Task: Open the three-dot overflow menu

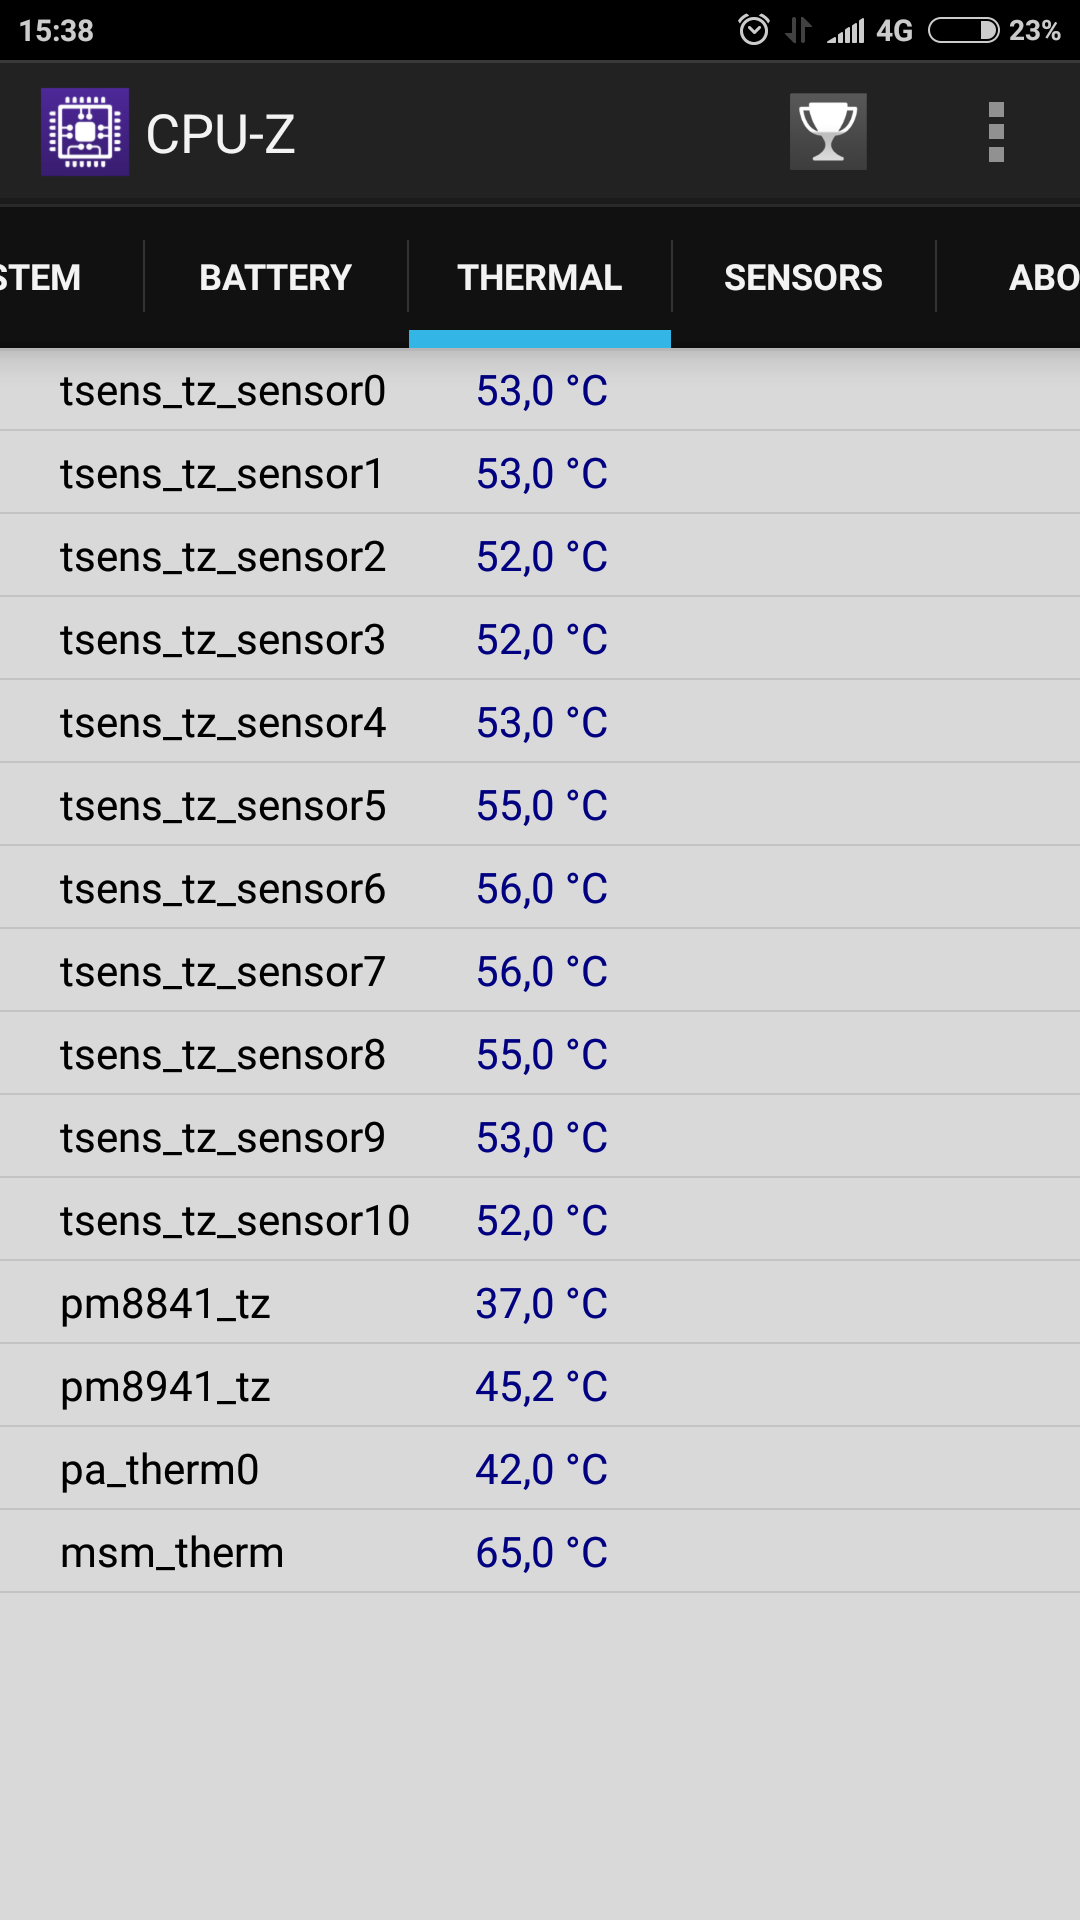Action: 996,132
